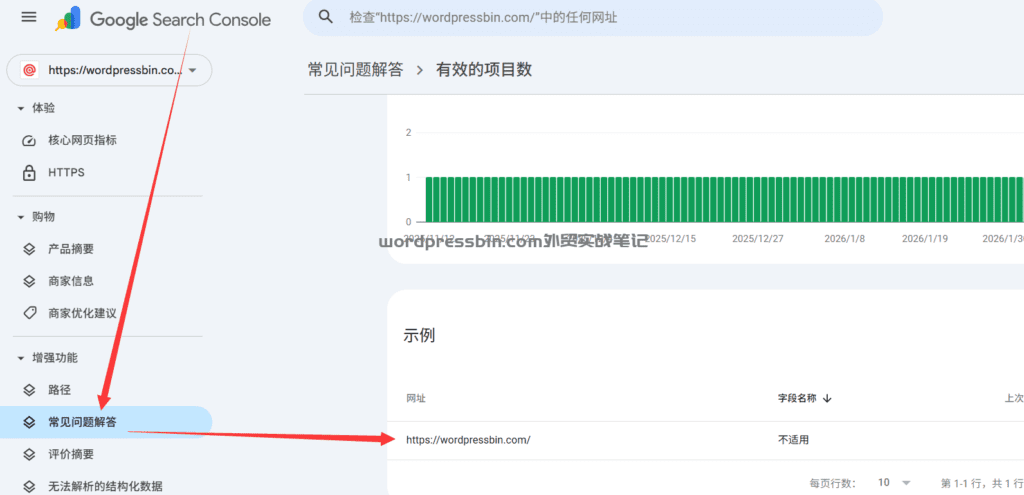The image size is (1024, 495).
Task: Click the Google Search Console logo
Action: click(165, 19)
